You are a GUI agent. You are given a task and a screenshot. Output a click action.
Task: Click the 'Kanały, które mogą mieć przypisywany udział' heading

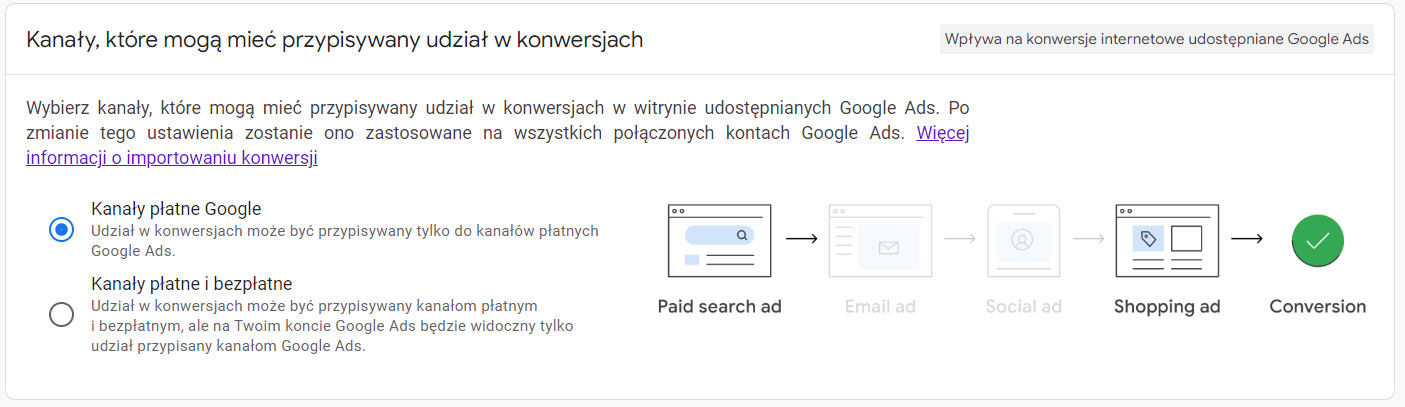point(335,39)
